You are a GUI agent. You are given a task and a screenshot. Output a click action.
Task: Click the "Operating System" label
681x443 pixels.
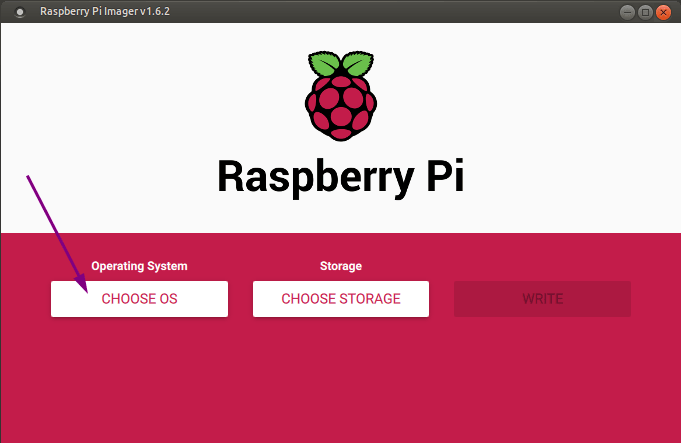(x=139, y=266)
